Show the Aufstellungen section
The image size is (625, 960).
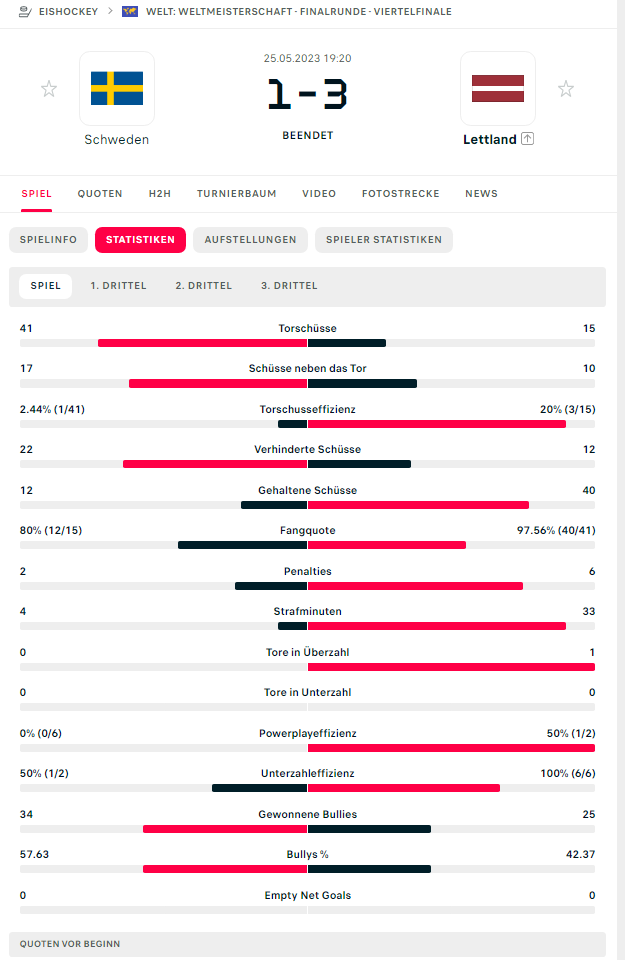coord(250,240)
